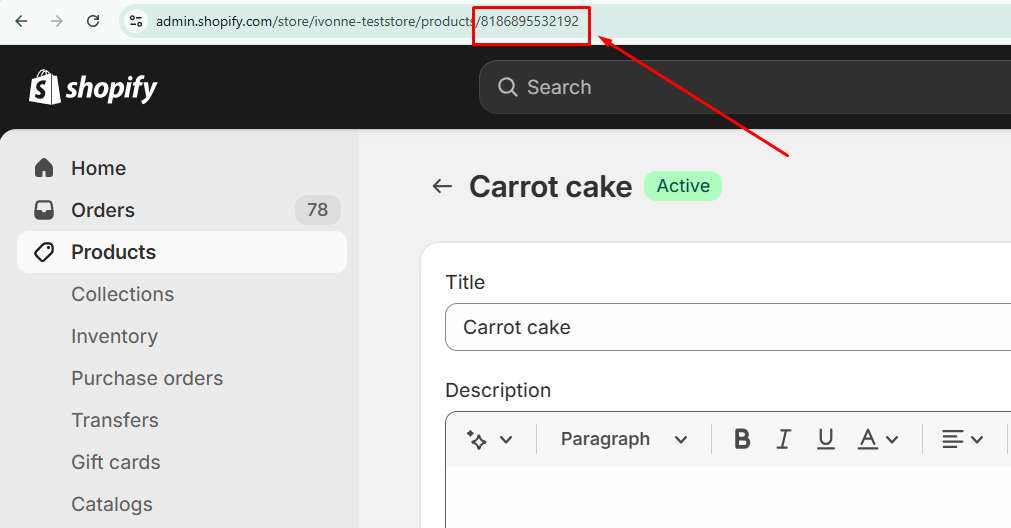Open site information icon in address bar

(135, 21)
